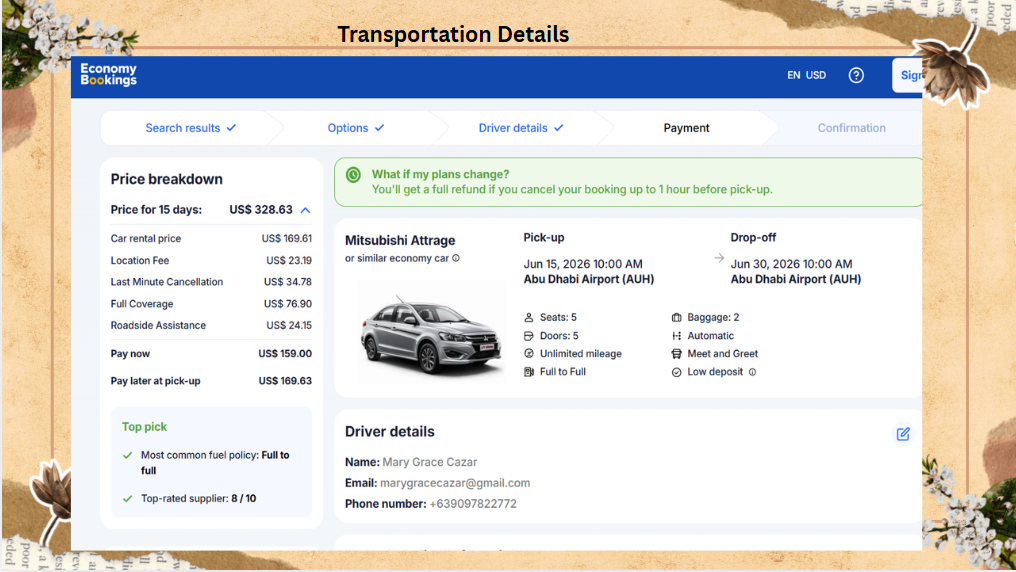The height and width of the screenshot is (572, 1016).
Task: Click info icon beside similar economy car
Action: pyautogui.click(x=456, y=258)
